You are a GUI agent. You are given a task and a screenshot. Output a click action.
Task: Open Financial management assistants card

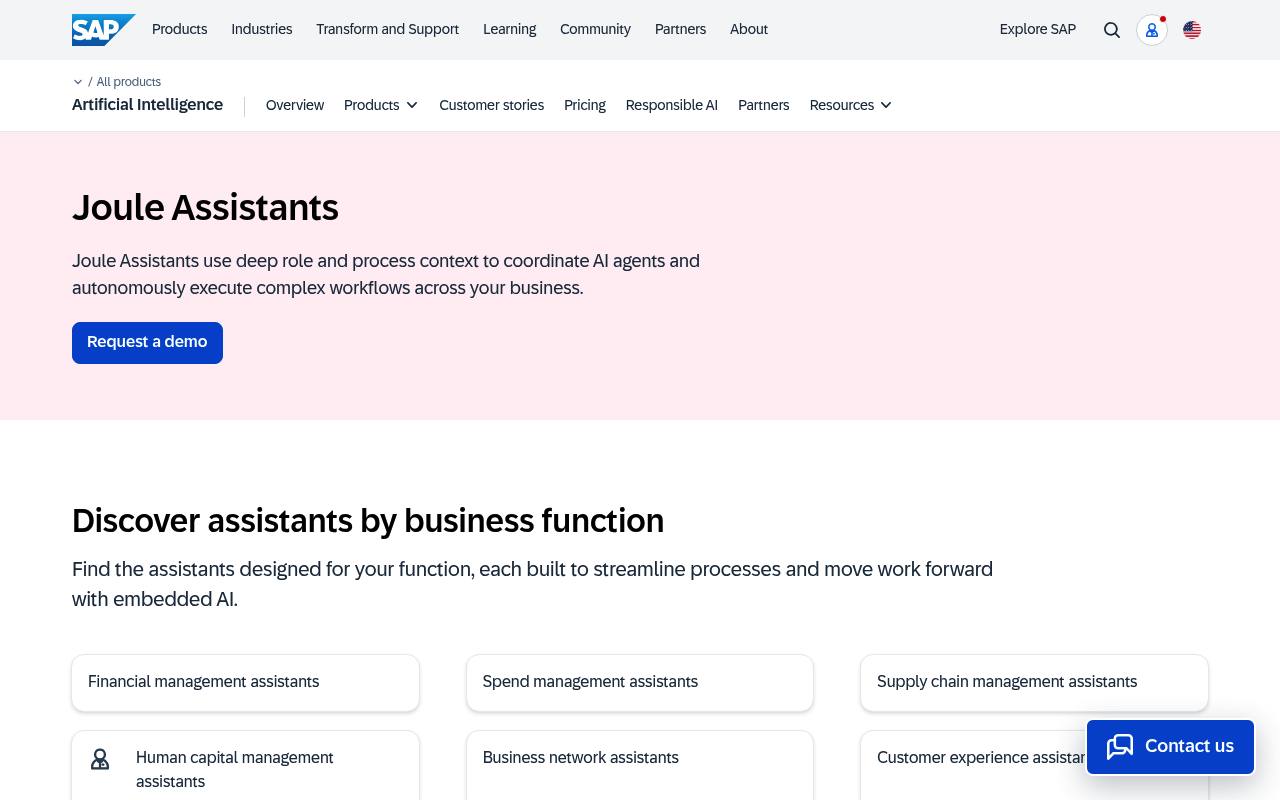coord(246,683)
